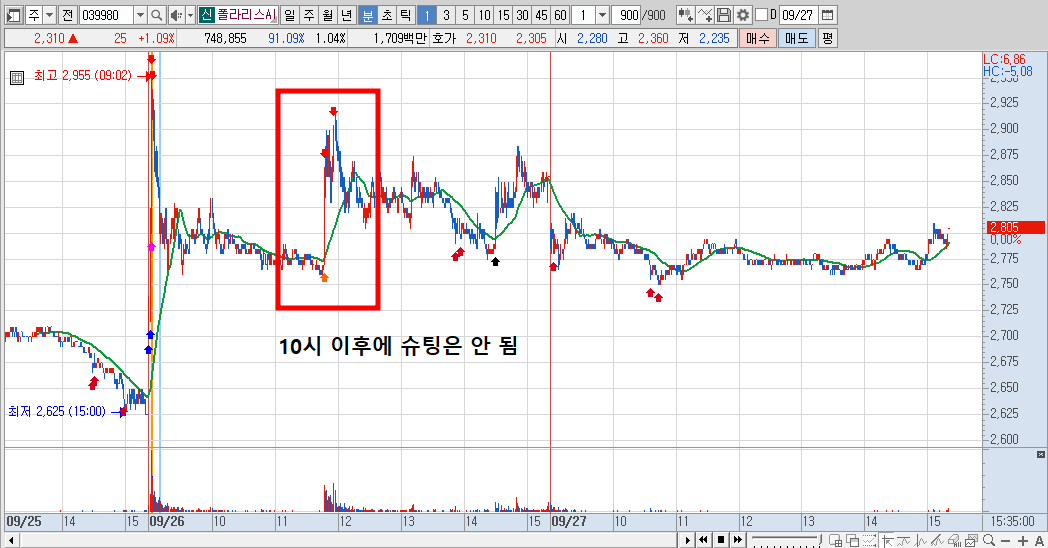1048x548 pixels.
Task: Select the 틱 tick chart toggle
Action: (405, 15)
